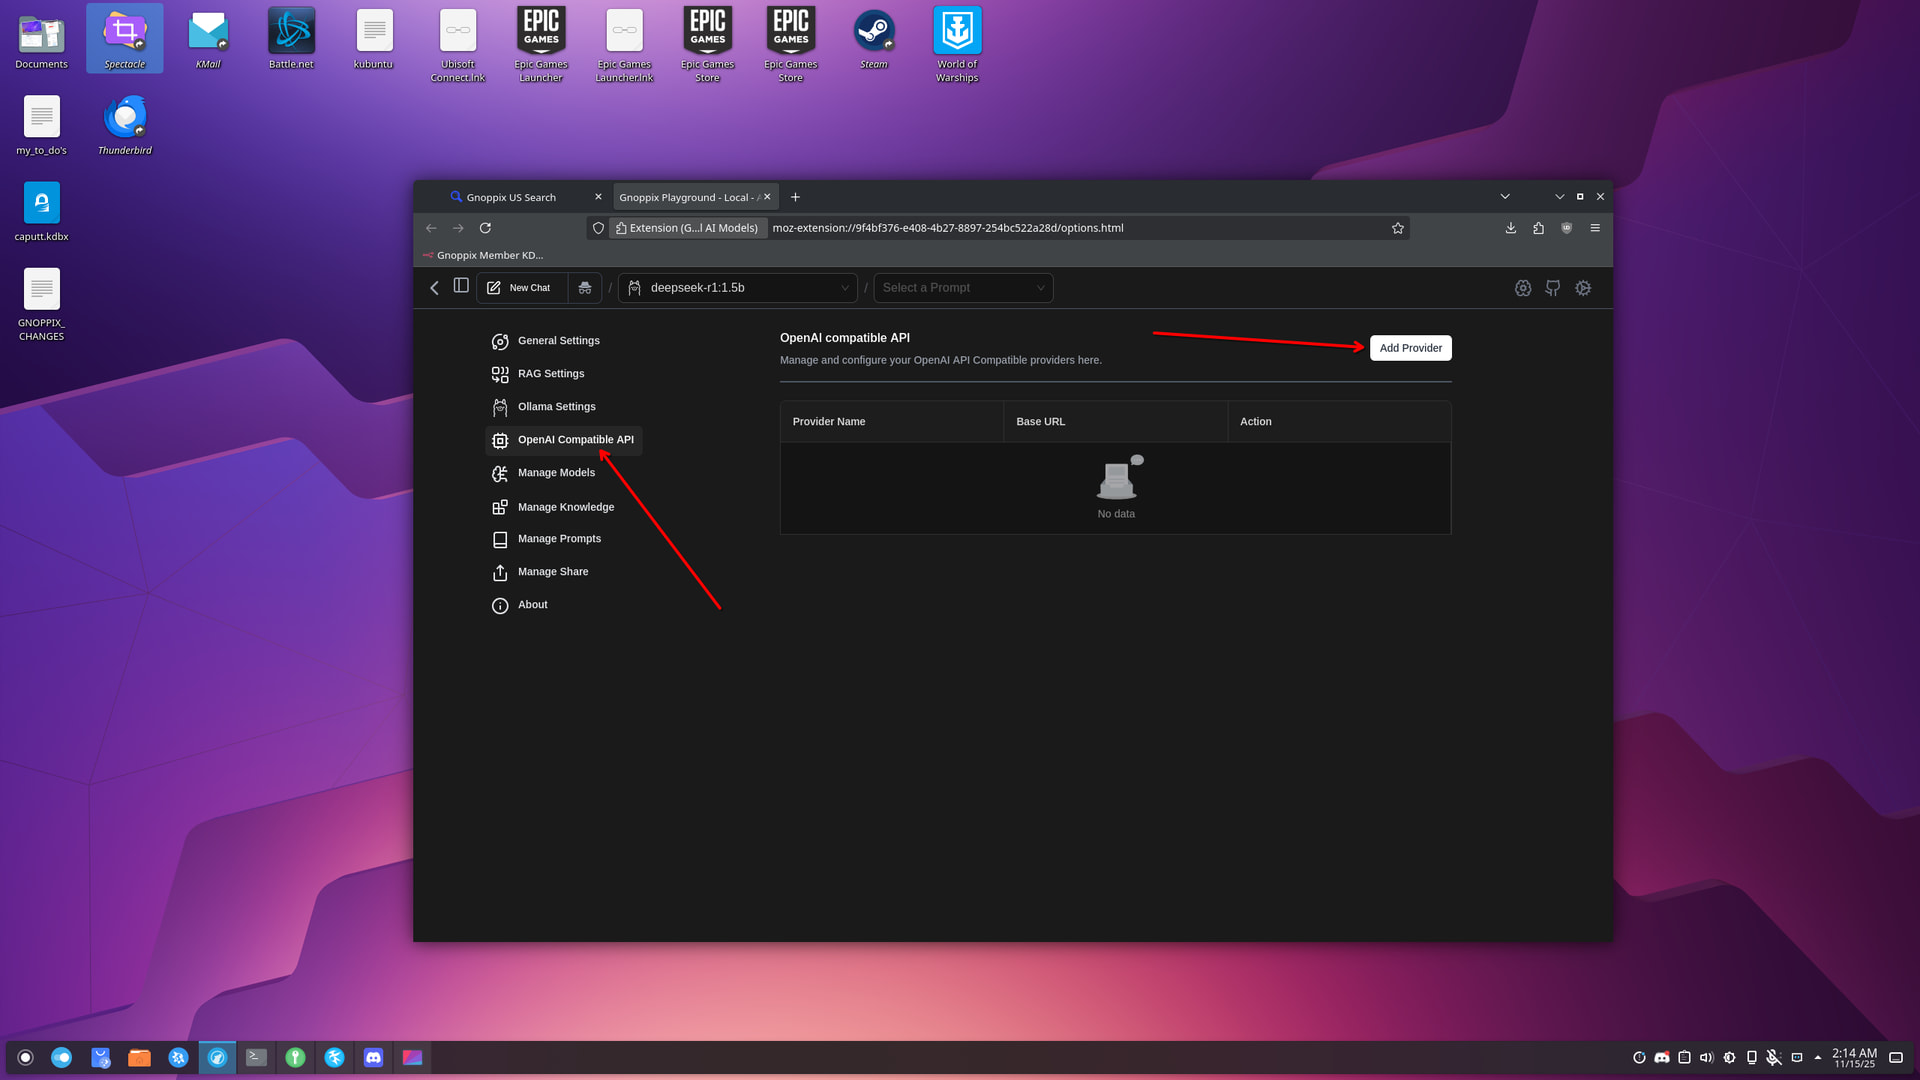Click the Add Provider button

pos(1410,348)
